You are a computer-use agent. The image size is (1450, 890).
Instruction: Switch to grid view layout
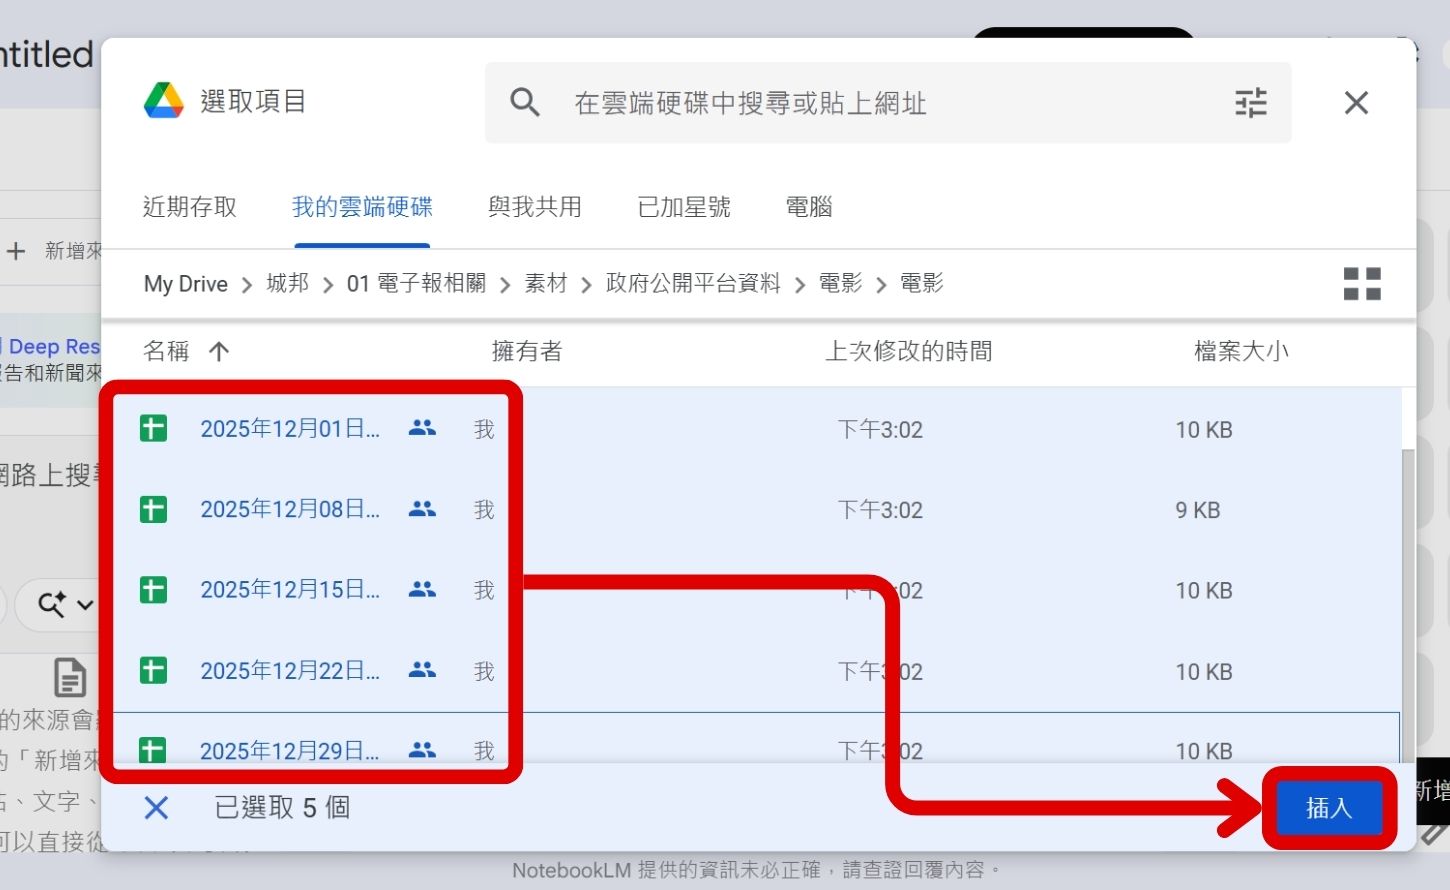(1362, 284)
